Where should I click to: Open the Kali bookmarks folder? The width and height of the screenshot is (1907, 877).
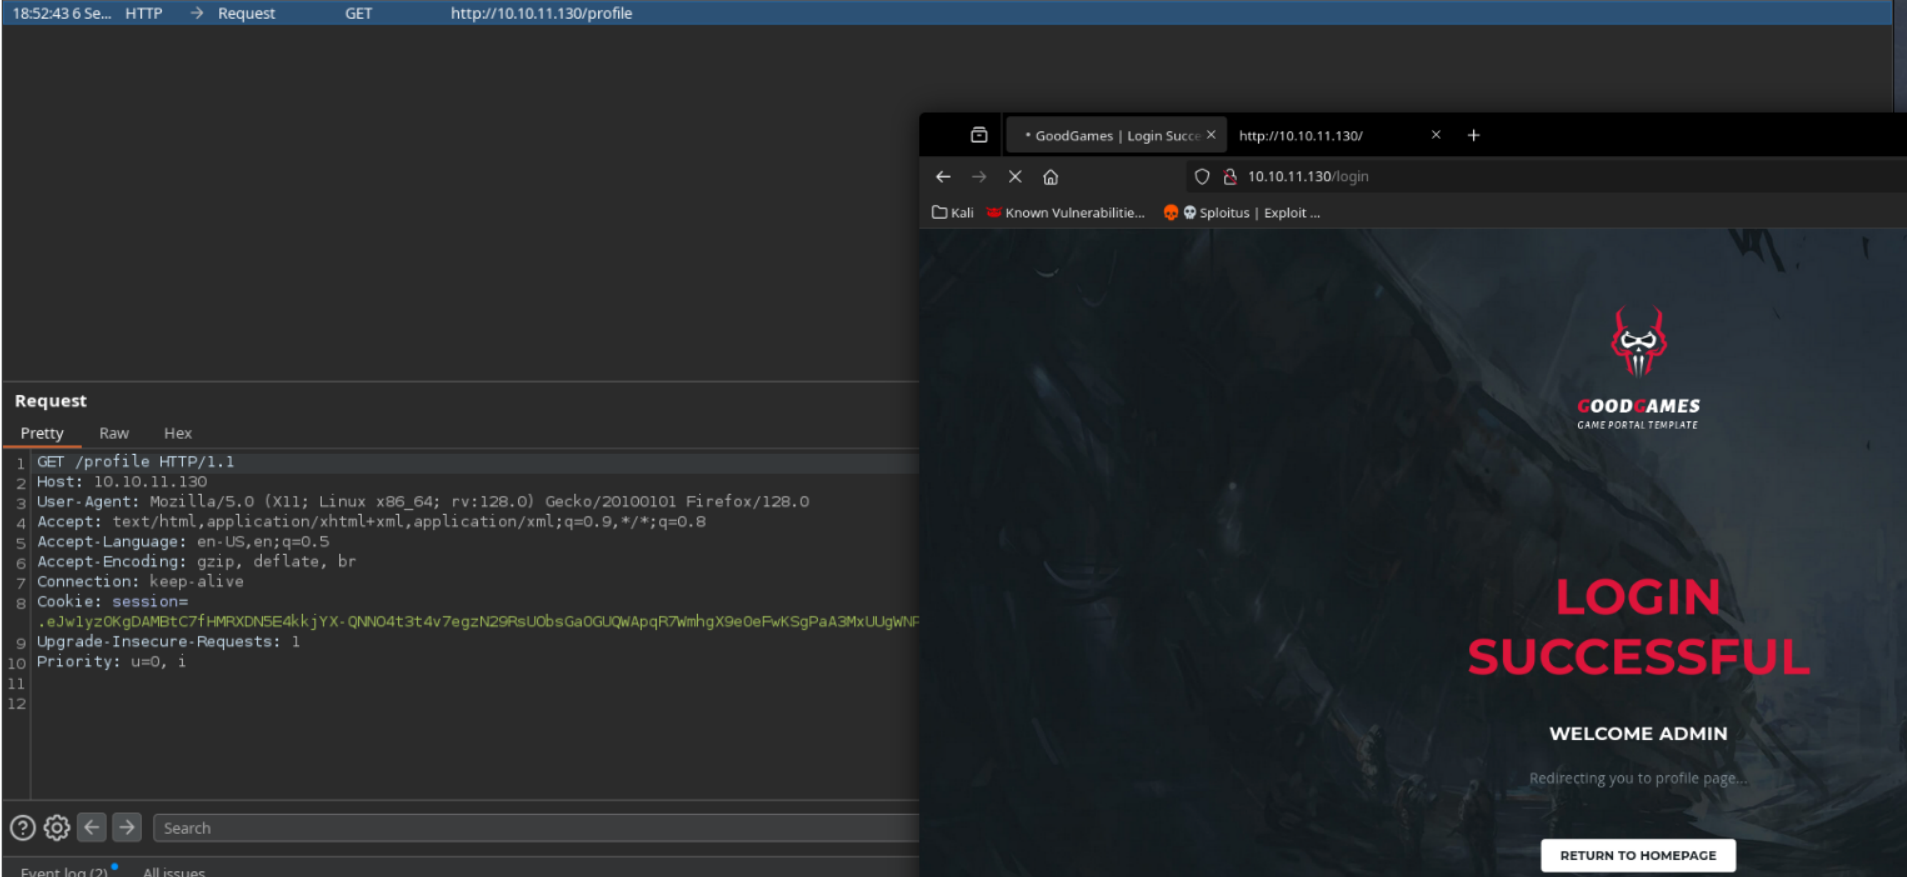pyautogui.click(x=952, y=212)
